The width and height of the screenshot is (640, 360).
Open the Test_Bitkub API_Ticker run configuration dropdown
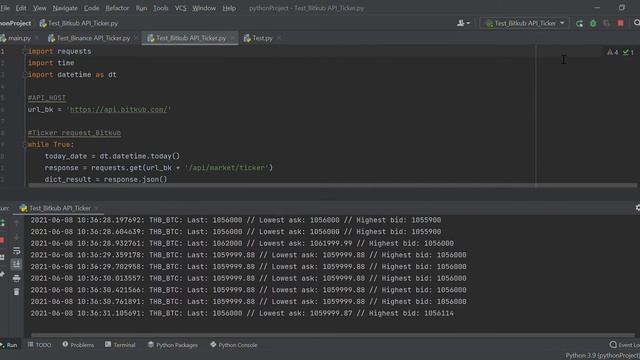pos(524,23)
